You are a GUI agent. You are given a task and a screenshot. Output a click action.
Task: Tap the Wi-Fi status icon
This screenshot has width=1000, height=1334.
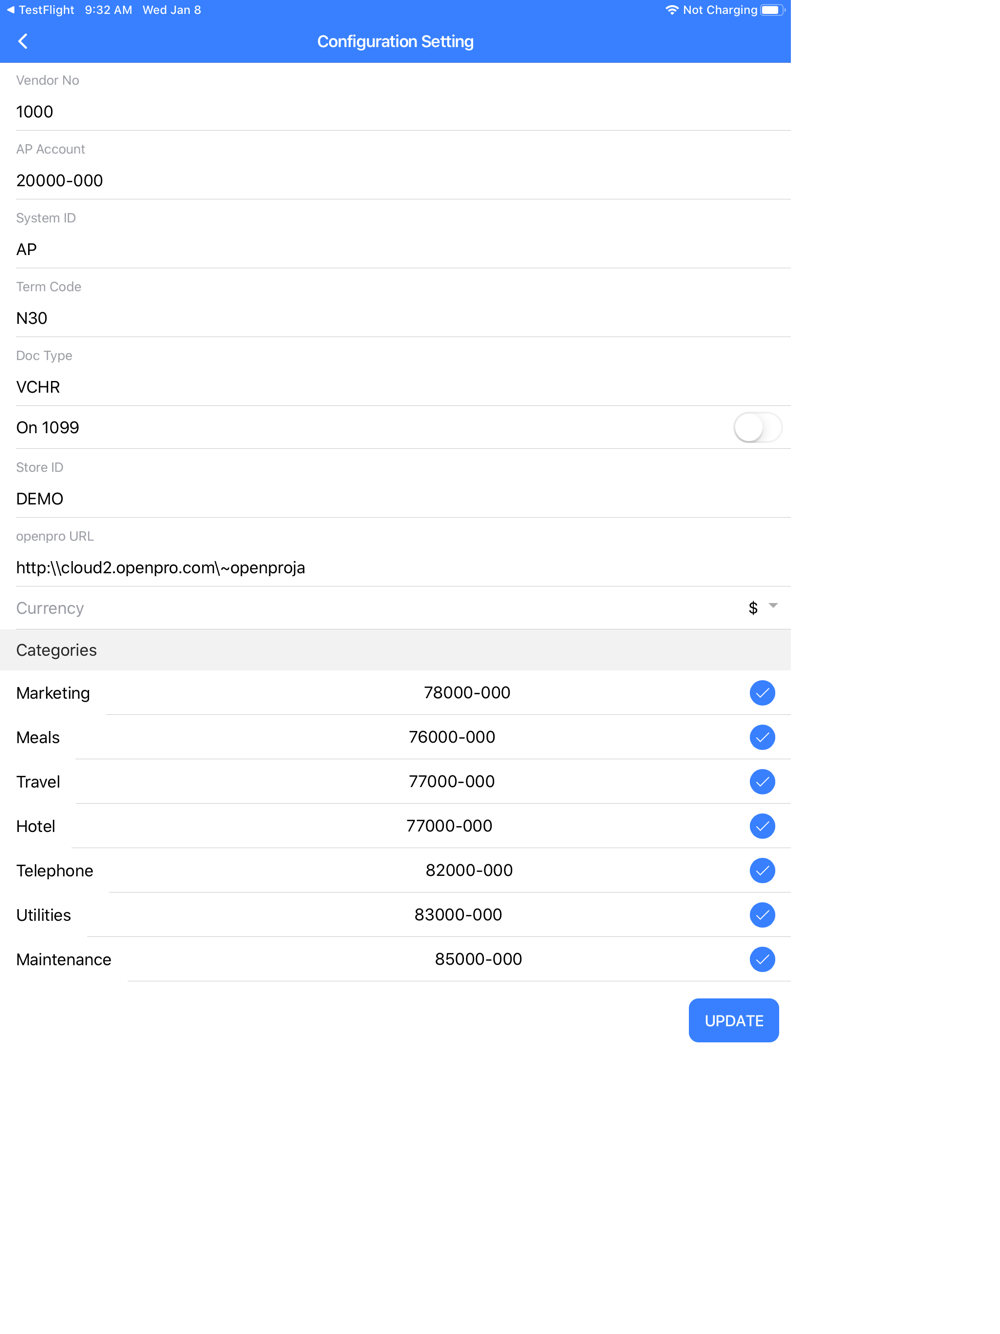[x=672, y=10]
